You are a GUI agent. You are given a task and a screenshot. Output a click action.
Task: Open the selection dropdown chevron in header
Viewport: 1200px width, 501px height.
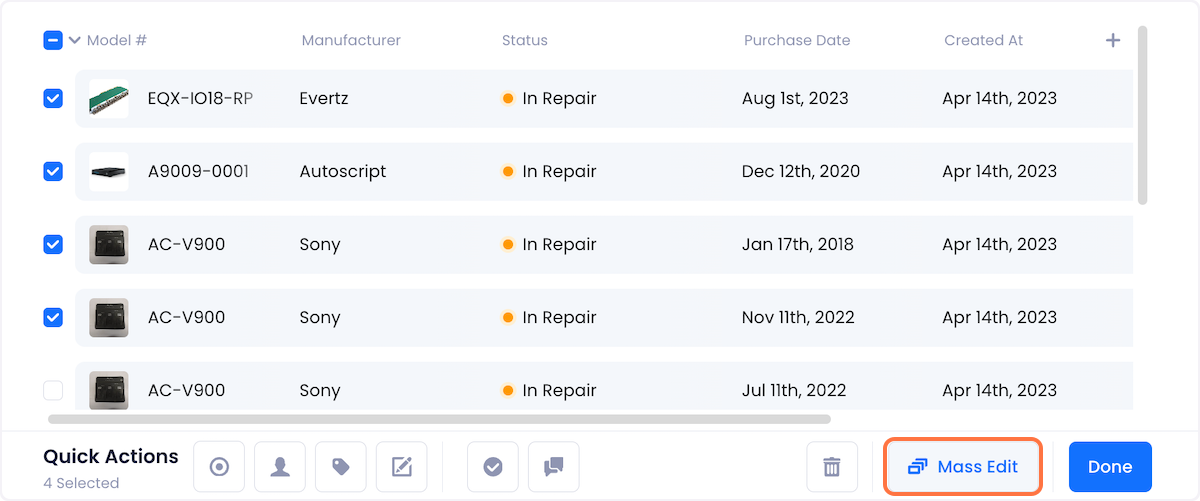coord(75,41)
